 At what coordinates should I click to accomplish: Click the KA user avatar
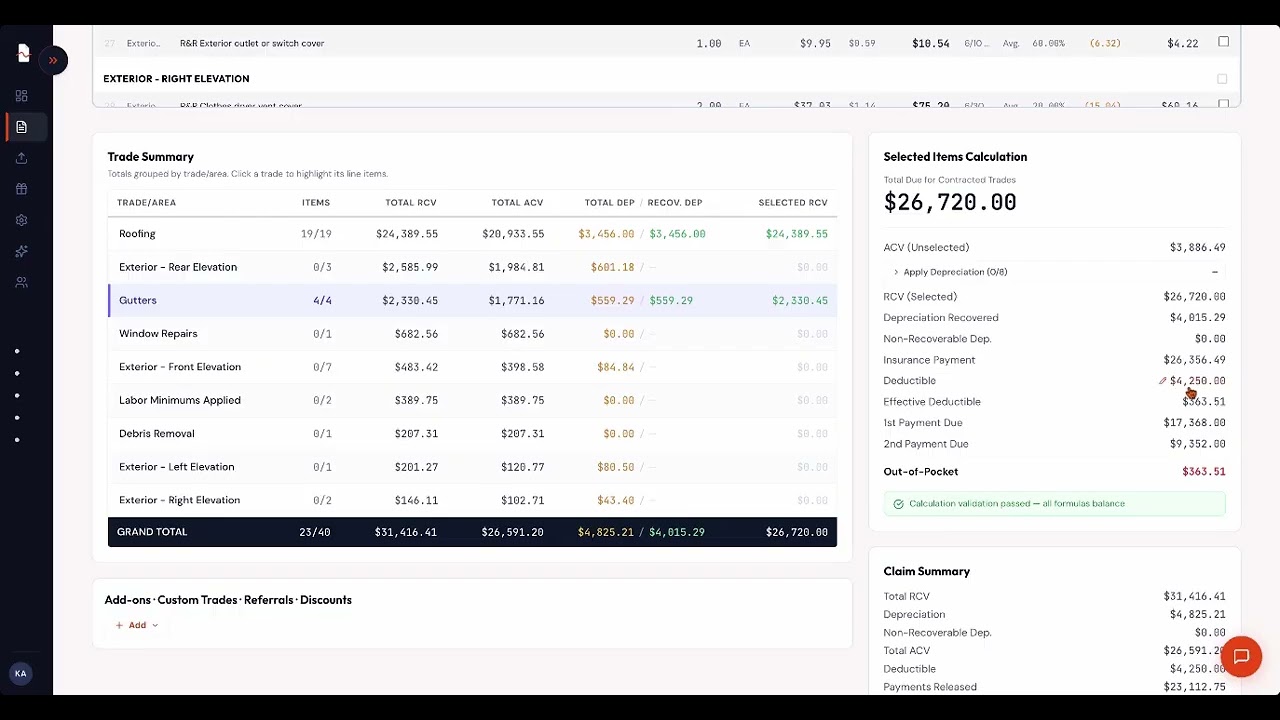coord(20,674)
